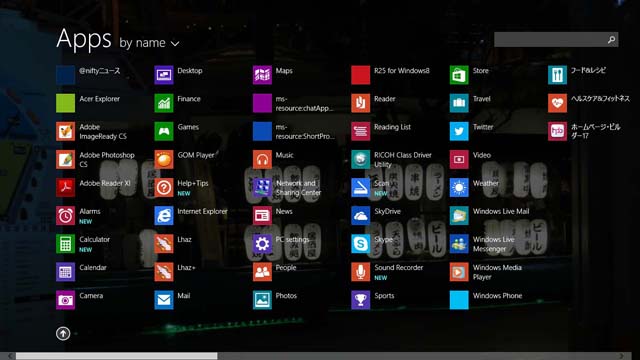
Task: Launch the Store app icon
Action: click(459, 75)
